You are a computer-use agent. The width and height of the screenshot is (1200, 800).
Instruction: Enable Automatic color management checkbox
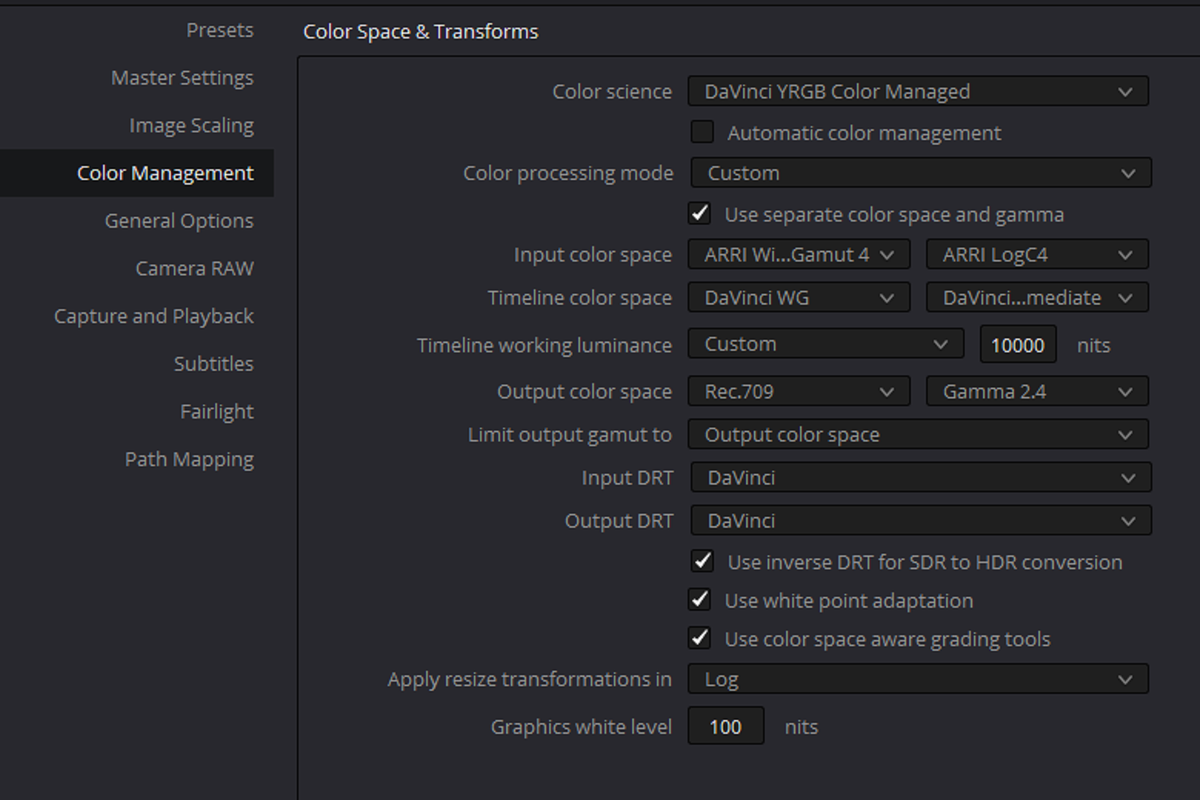(x=703, y=132)
